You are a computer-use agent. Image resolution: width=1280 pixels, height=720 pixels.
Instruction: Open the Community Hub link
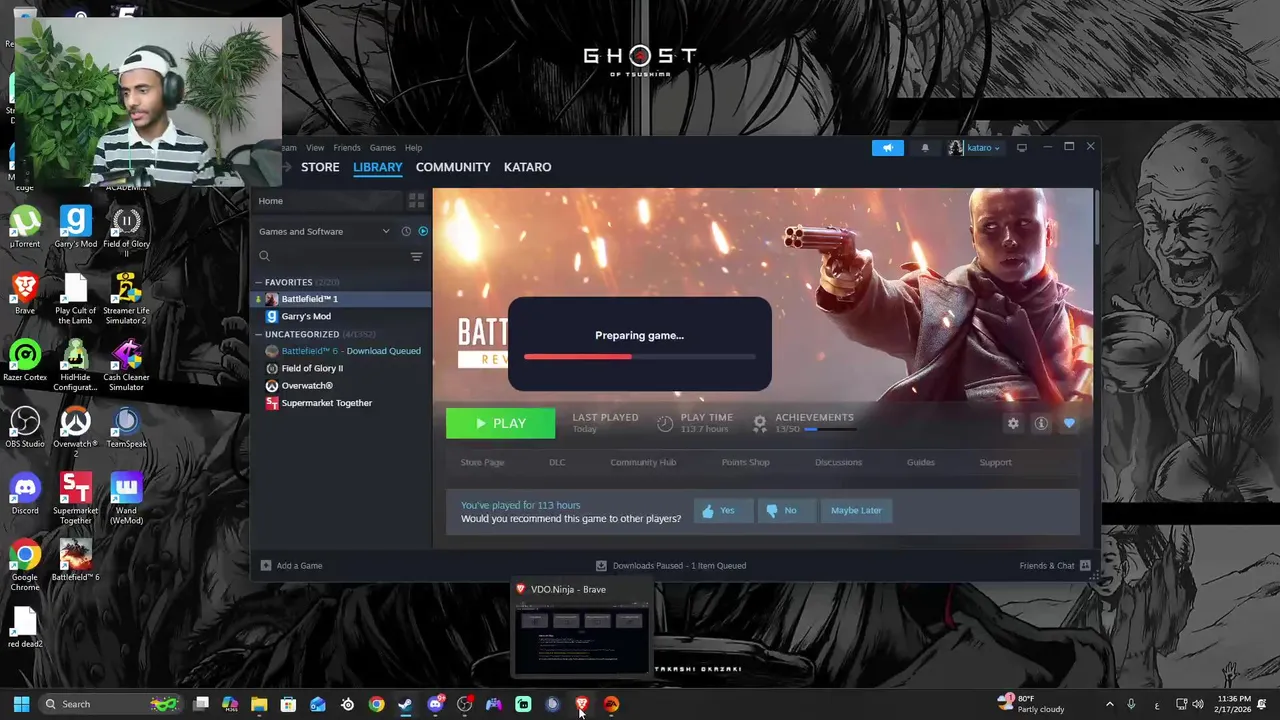click(x=643, y=462)
